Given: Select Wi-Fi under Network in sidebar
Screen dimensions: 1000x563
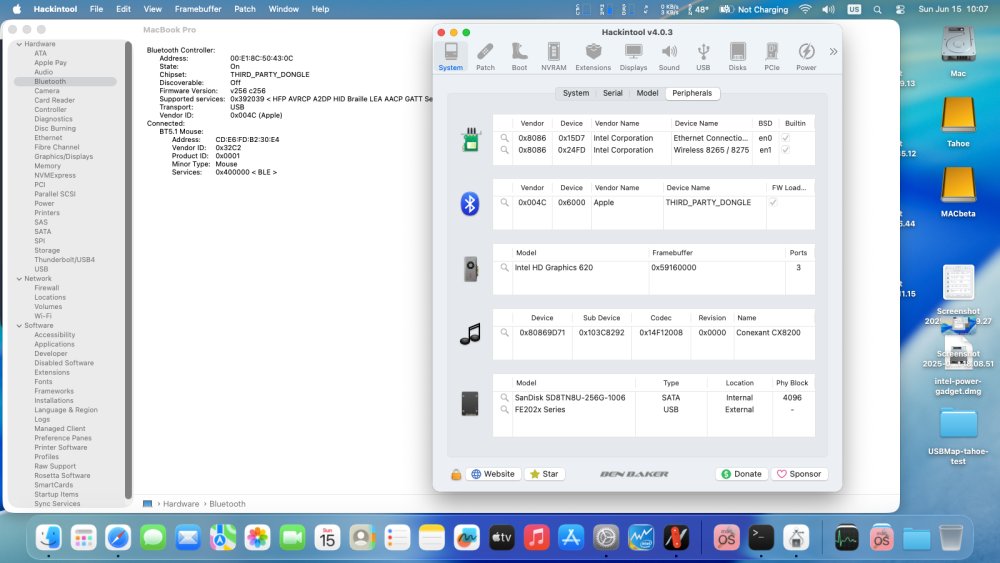Looking at the screenshot, I should pos(43,316).
